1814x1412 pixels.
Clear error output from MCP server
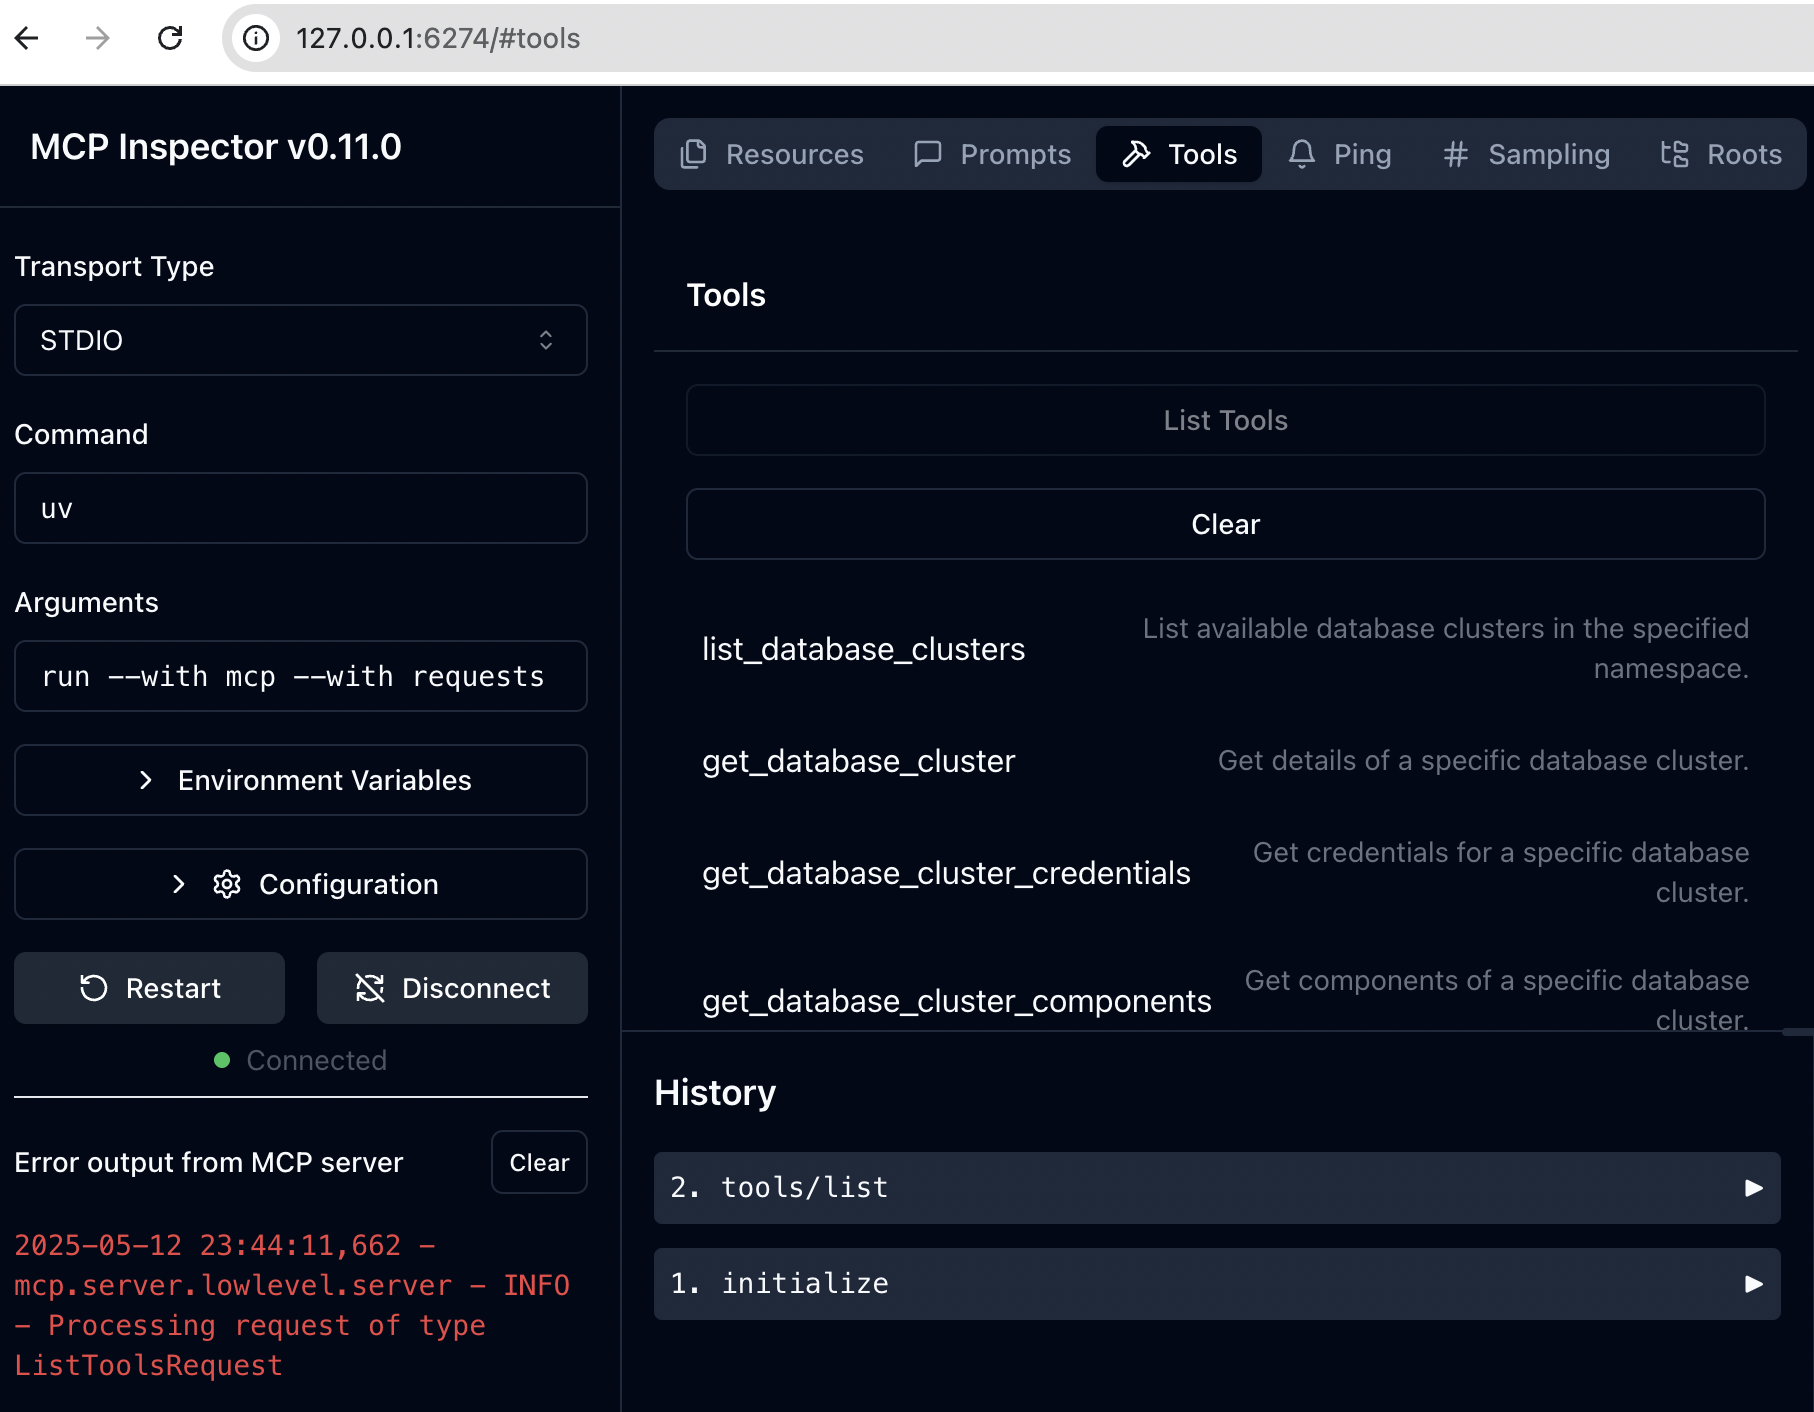point(539,1162)
